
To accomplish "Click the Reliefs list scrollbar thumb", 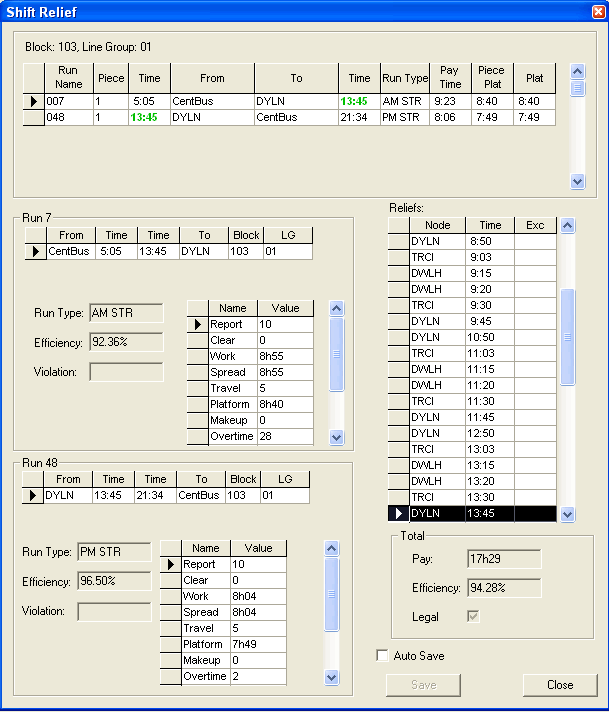I will tap(568, 337).
